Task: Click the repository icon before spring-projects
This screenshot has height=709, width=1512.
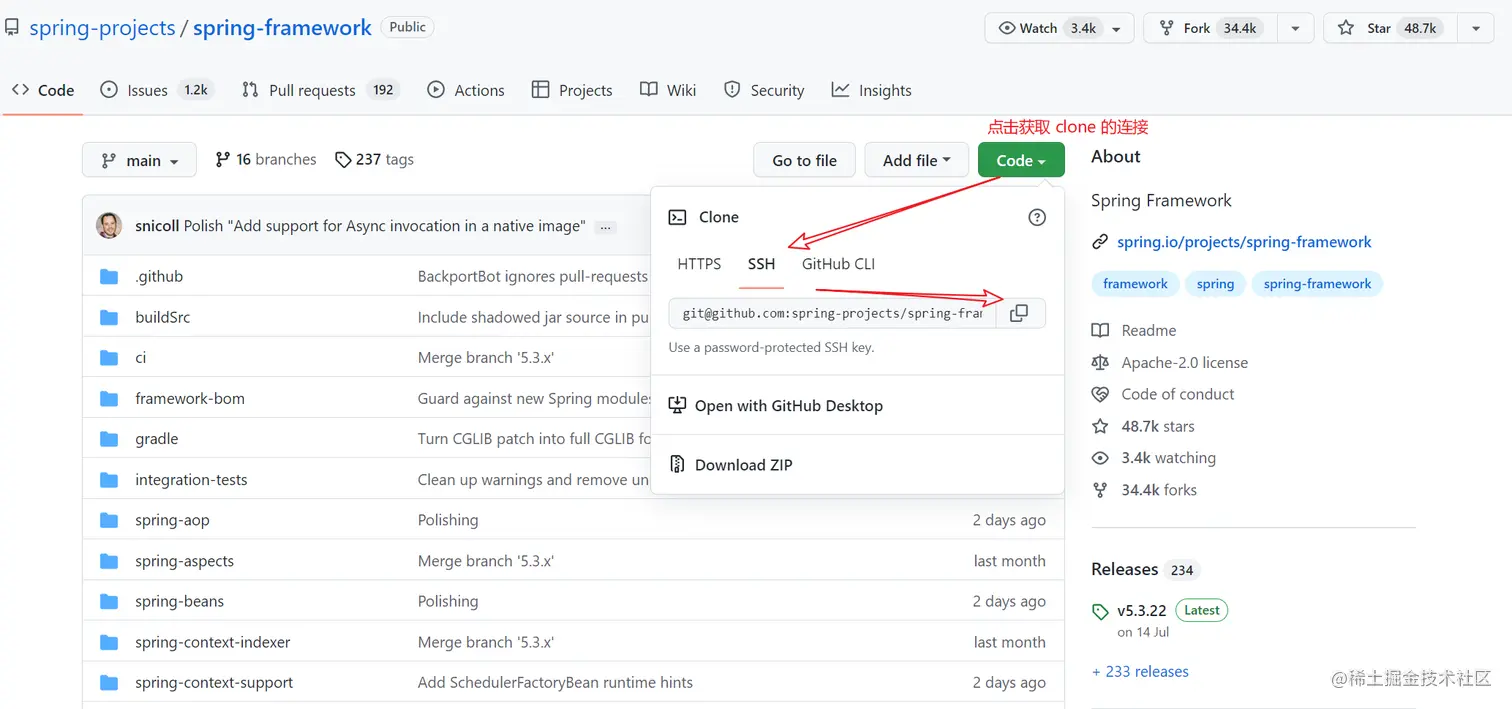Action: [x=12, y=27]
